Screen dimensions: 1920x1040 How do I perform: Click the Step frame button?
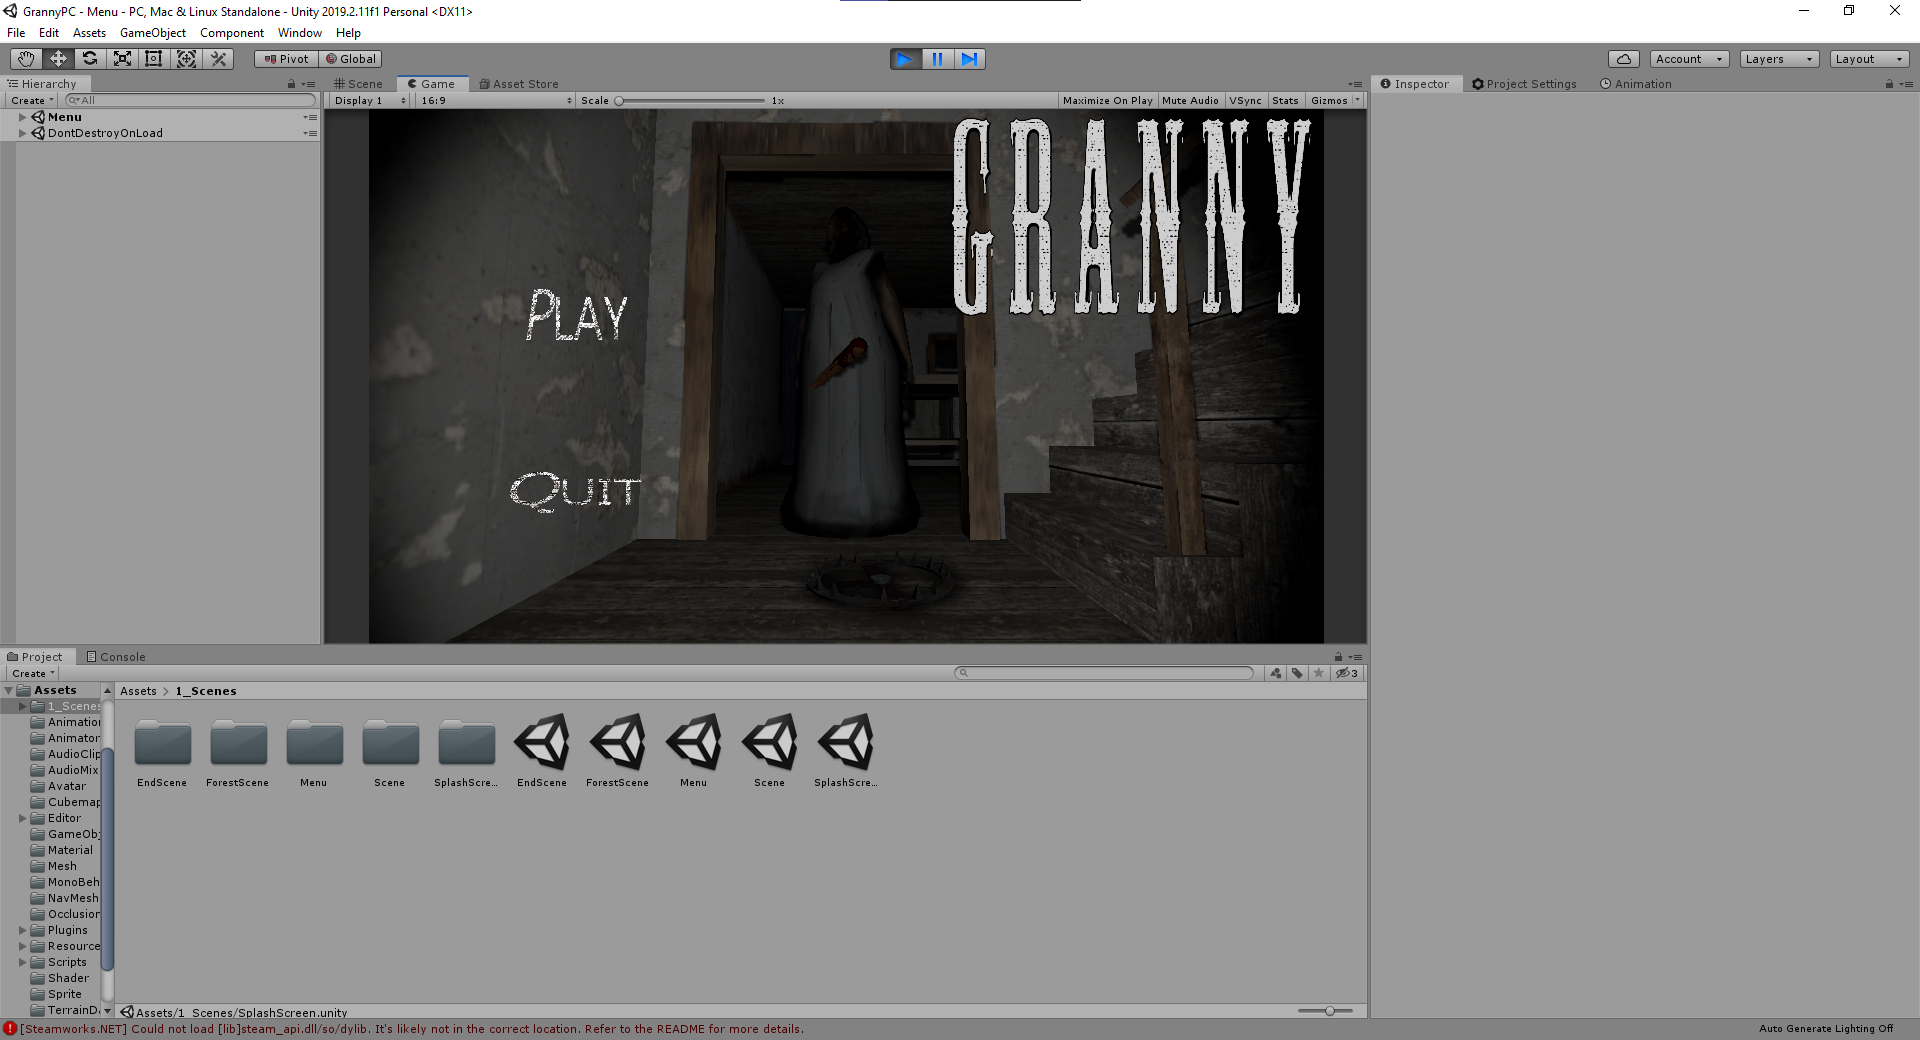coord(969,59)
